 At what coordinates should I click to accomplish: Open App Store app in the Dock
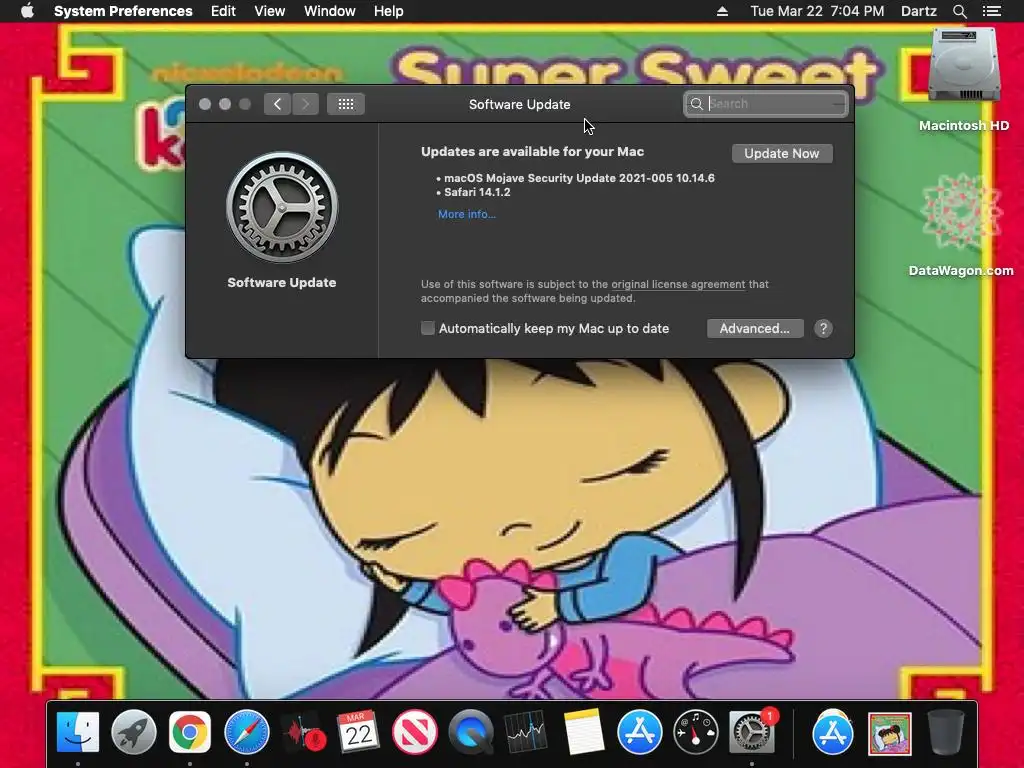[x=639, y=732]
